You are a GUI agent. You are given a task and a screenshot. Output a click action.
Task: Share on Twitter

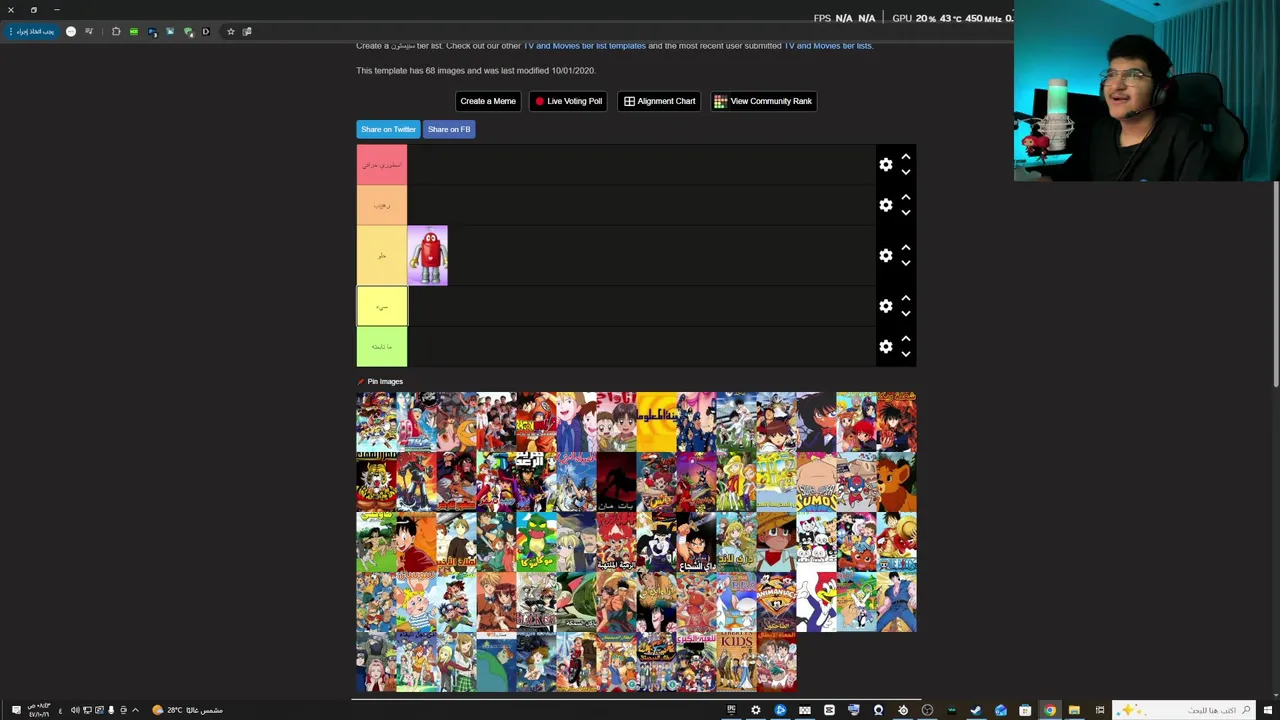point(388,129)
